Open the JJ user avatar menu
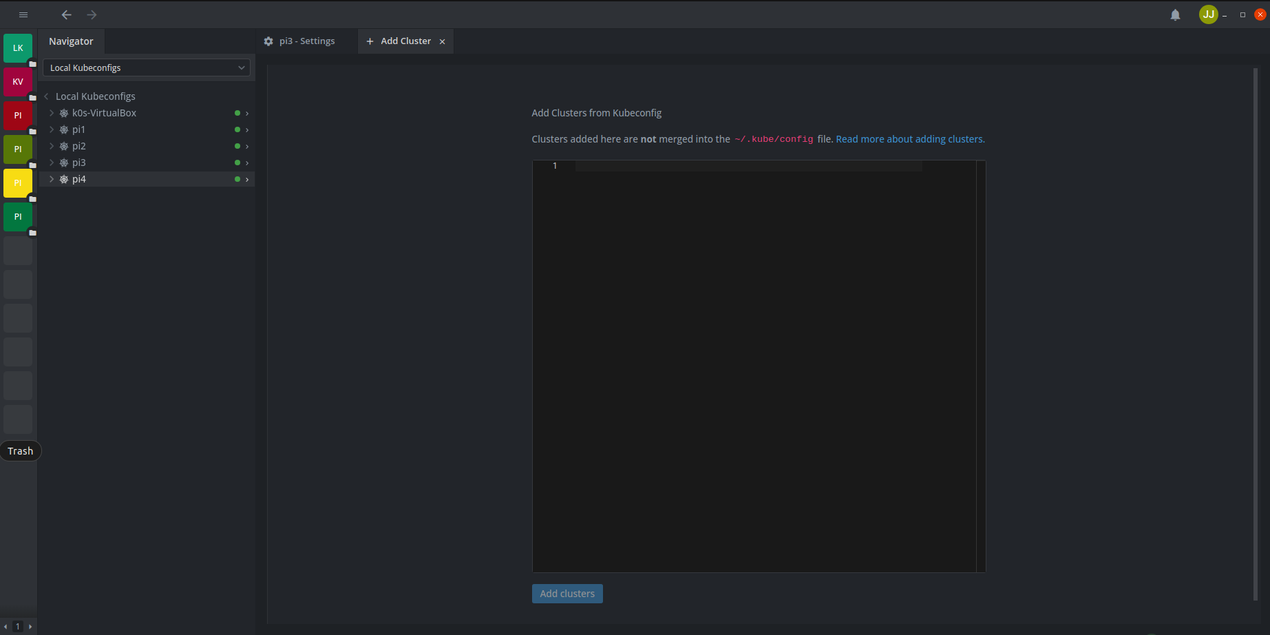Viewport: 1270px width, 635px height. coord(1208,15)
